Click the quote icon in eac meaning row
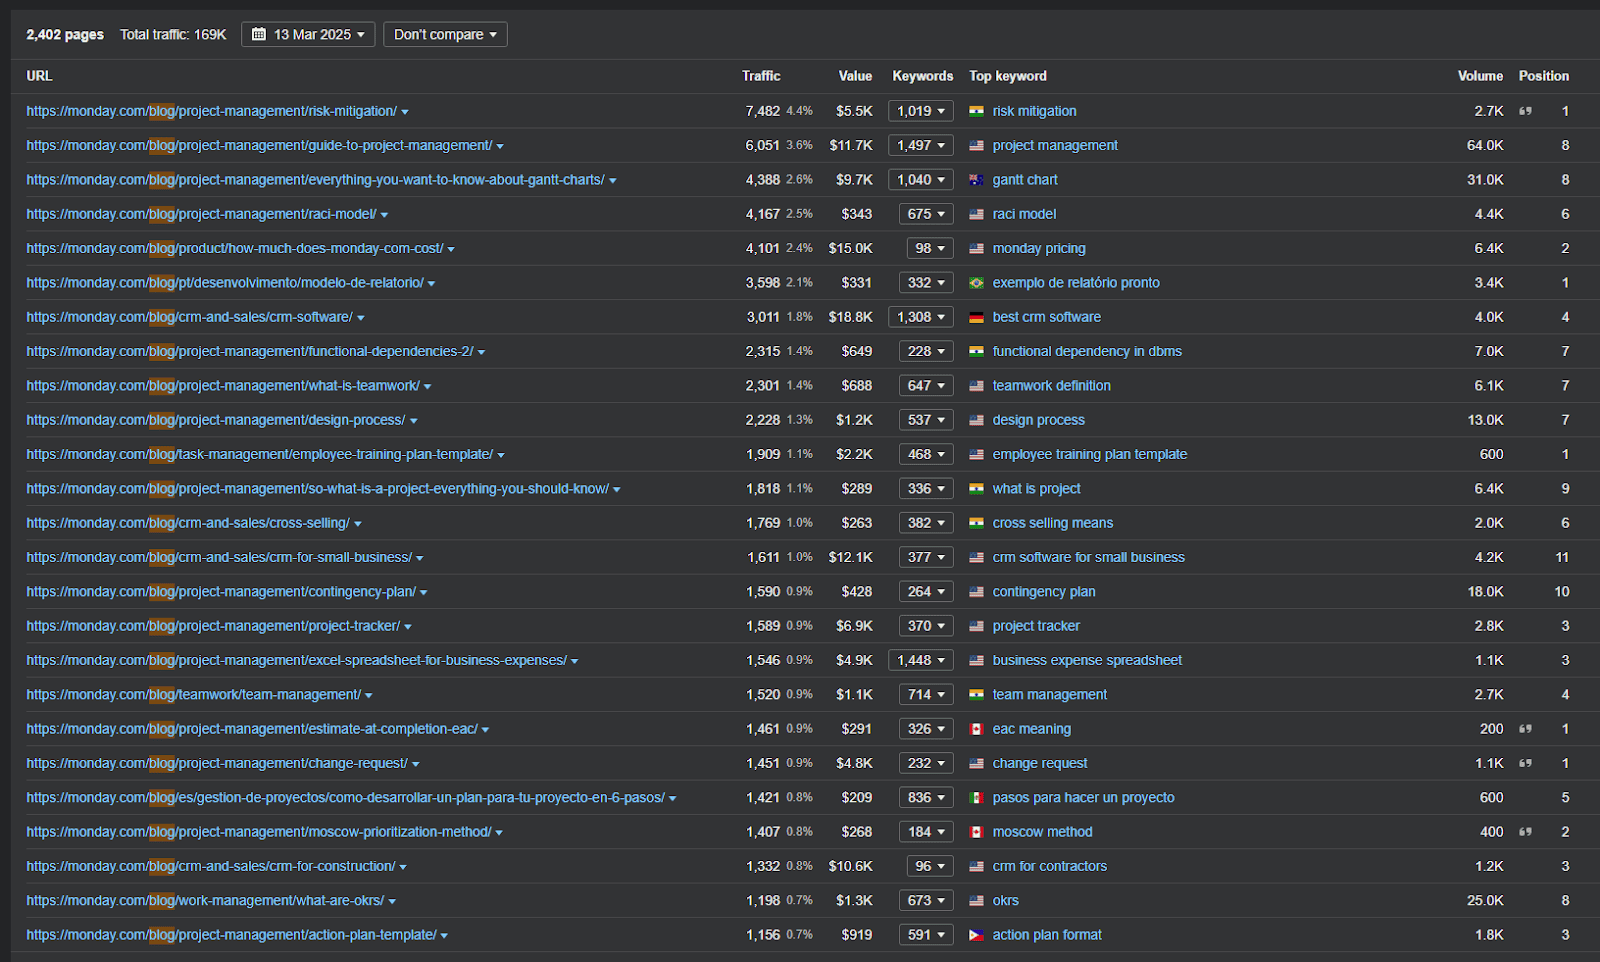This screenshot has width=1600, height=962. coord(1525,729)
